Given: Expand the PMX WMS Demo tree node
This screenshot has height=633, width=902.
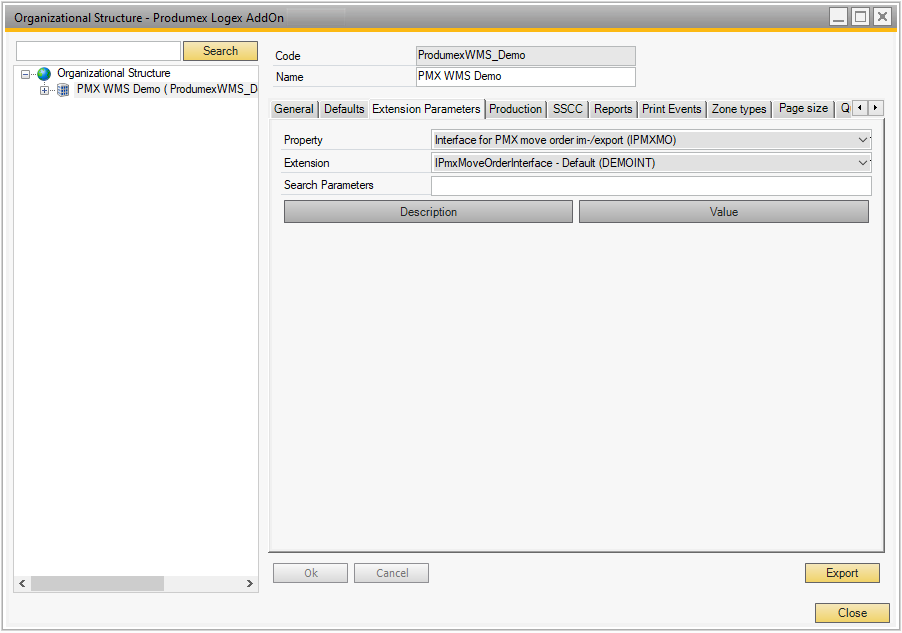Looking at the screenshot, I should [x=44, y=90].
